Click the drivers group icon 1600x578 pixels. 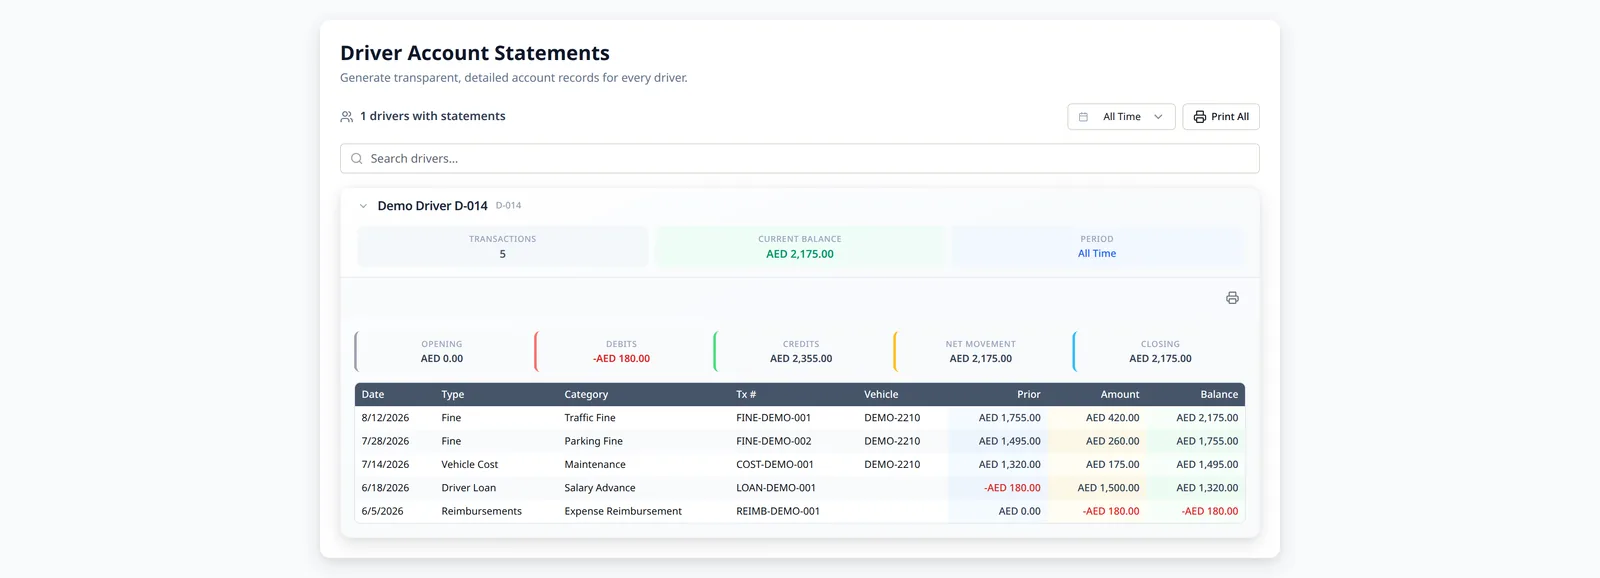click(347, 117)
